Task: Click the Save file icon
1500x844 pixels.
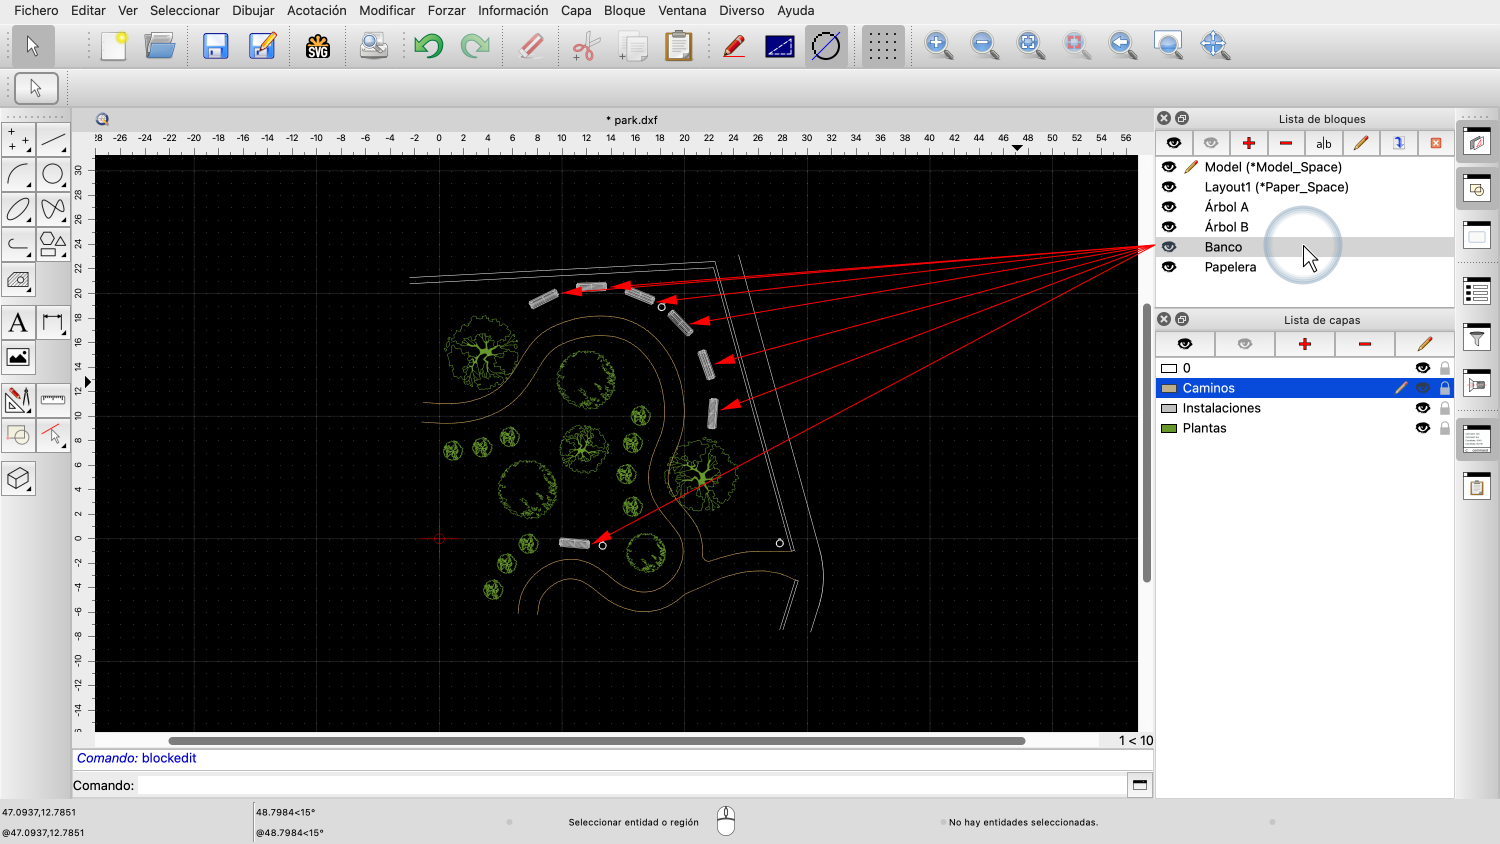Action: (x=215, y=46)
